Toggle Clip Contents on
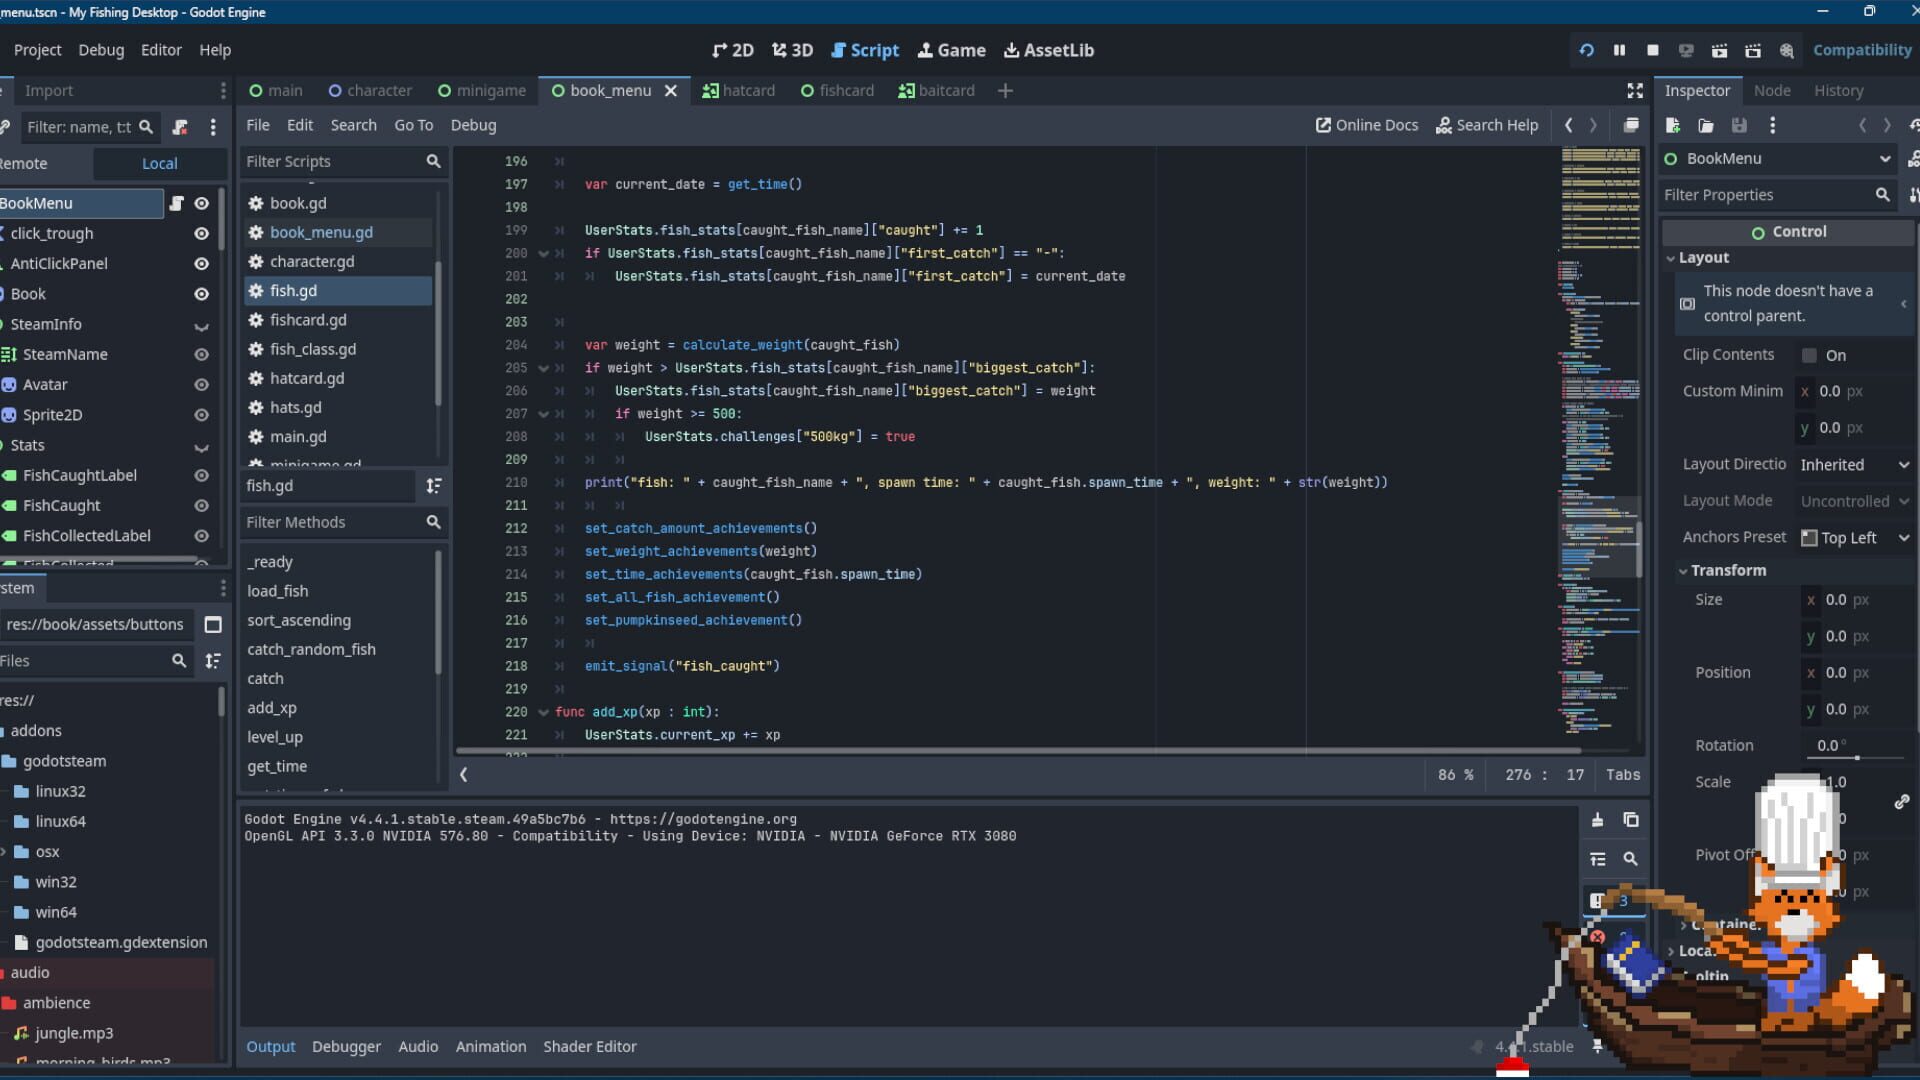1920x1080 pixels. tap(1808, 355)
